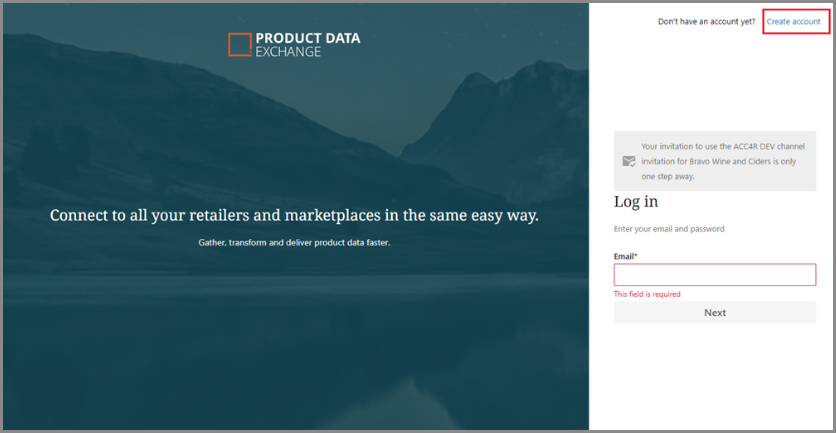Click the Create account link
Viewport: 836px width, 433px height.
(793, 22)
